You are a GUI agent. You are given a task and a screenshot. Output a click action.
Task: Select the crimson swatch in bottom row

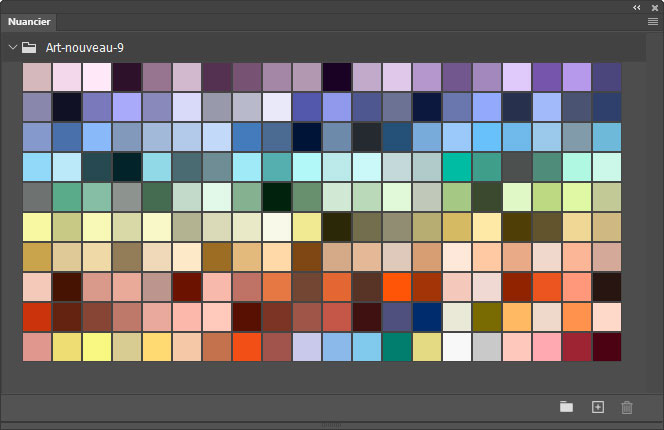(x=577, y=347)
